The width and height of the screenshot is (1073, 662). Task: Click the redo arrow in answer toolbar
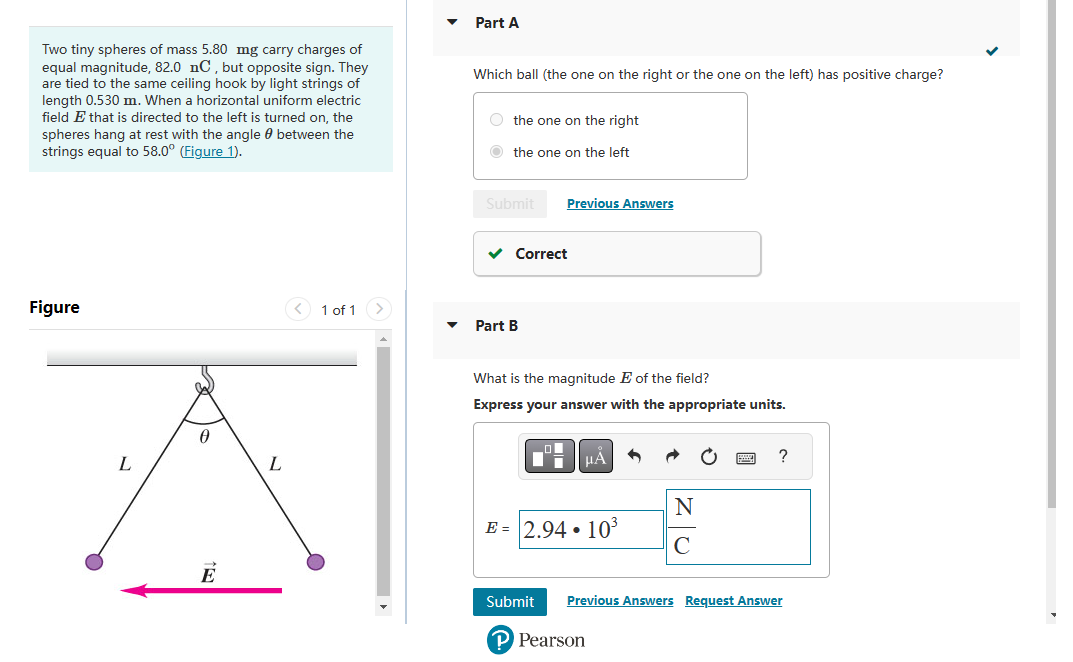click(673, 456)
